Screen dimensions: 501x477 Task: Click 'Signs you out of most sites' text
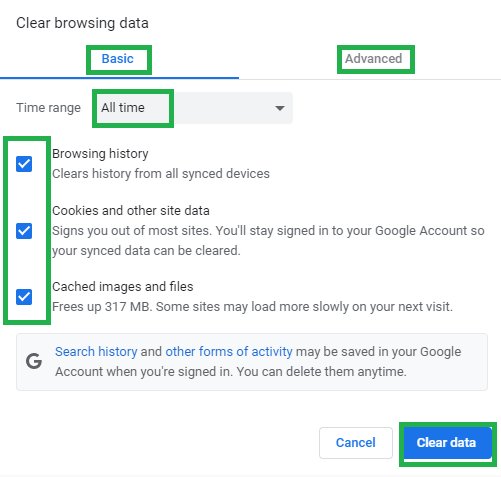click(x=268, y=241)
